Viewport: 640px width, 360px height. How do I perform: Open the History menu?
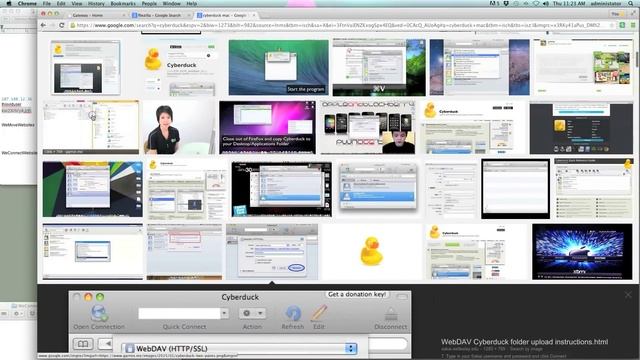coord(96,3)
